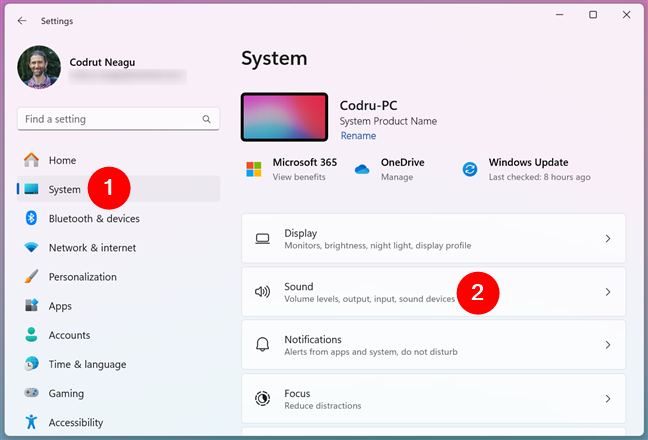Open the Sound settings title
This screenshot has height=440, width=648.
(299, 286)
